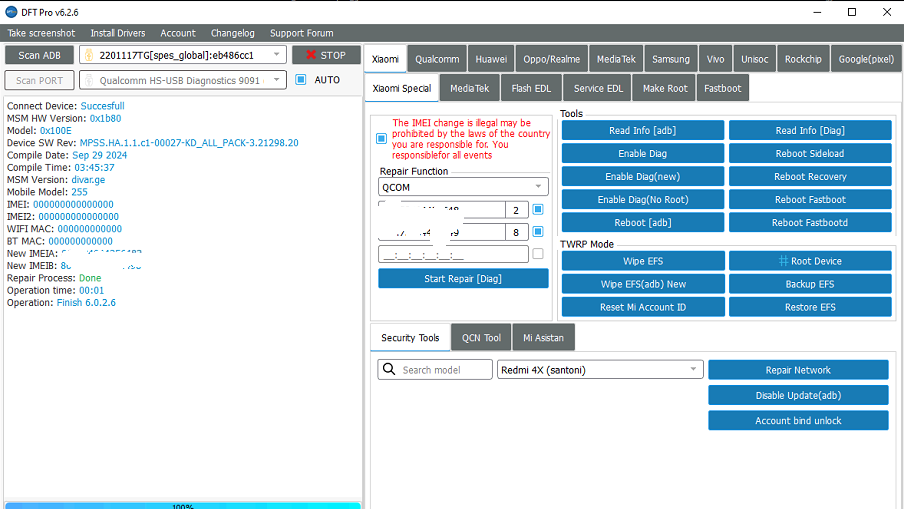Toggle the AUTO checkbox
Screen dimensions: 904x509
click(x=301, y=80)
